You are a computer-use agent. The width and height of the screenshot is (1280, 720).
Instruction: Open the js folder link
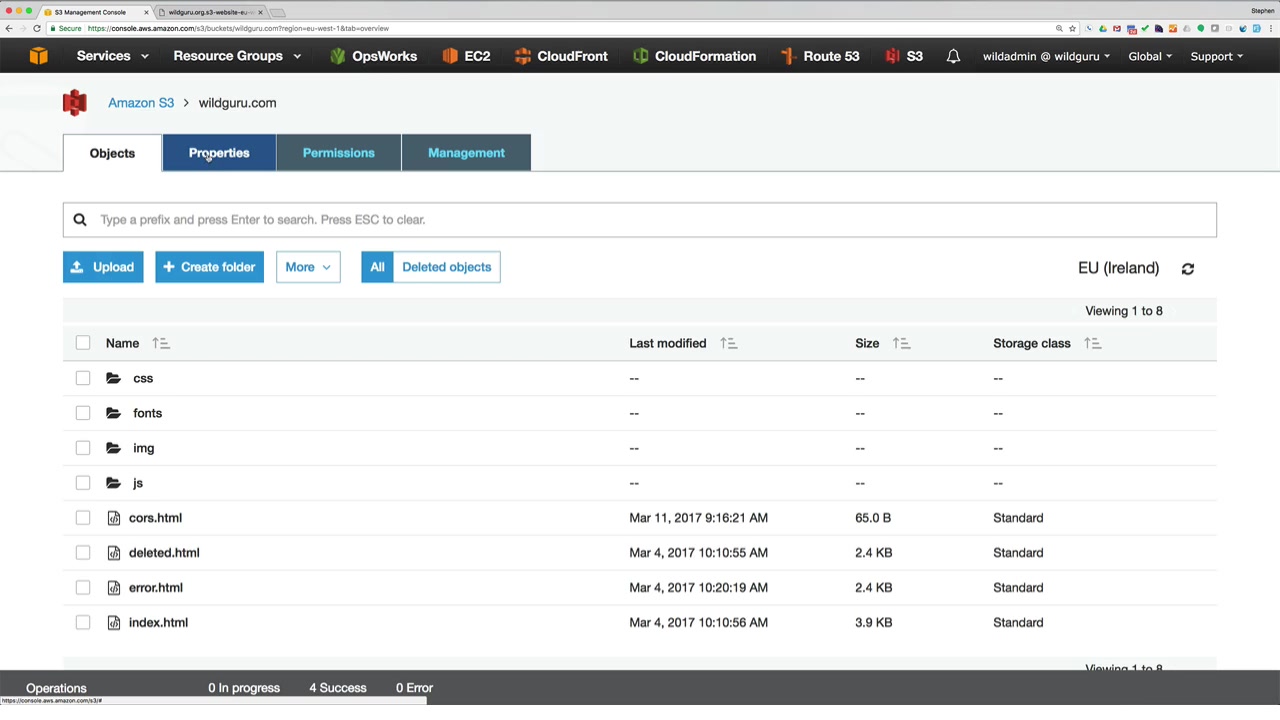tap(138, 483)
